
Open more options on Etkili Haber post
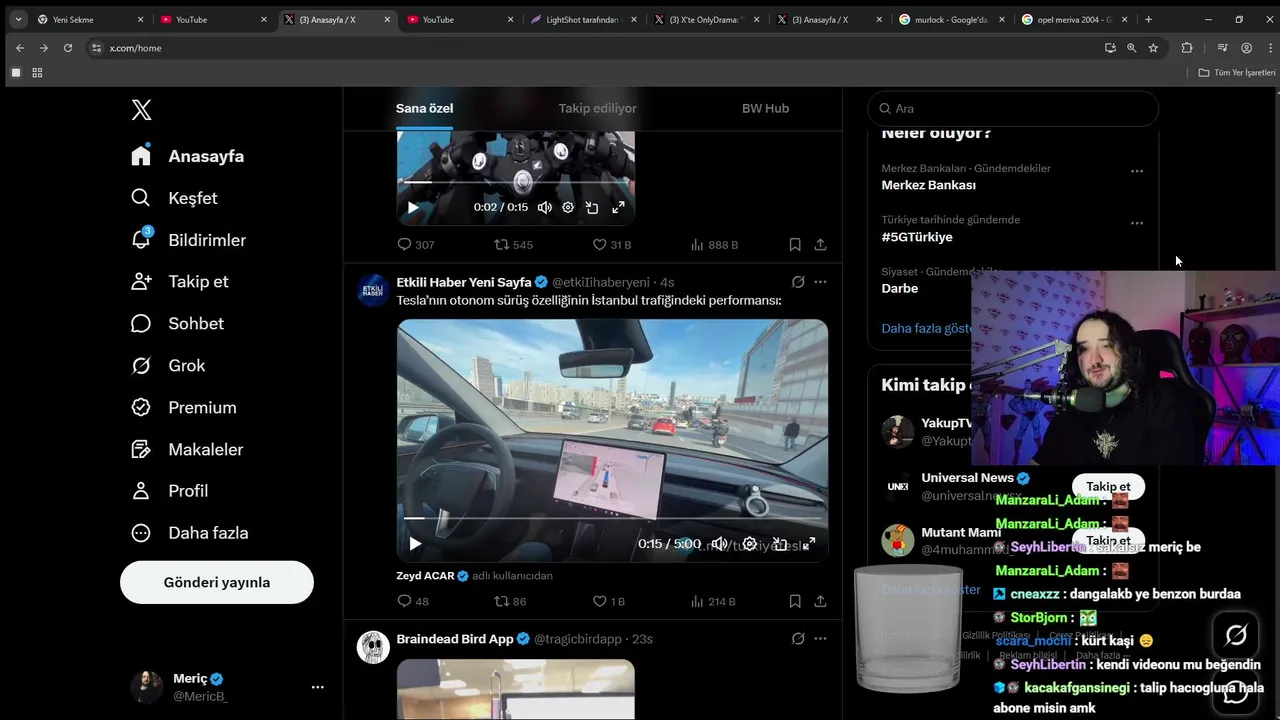[820, 282]
